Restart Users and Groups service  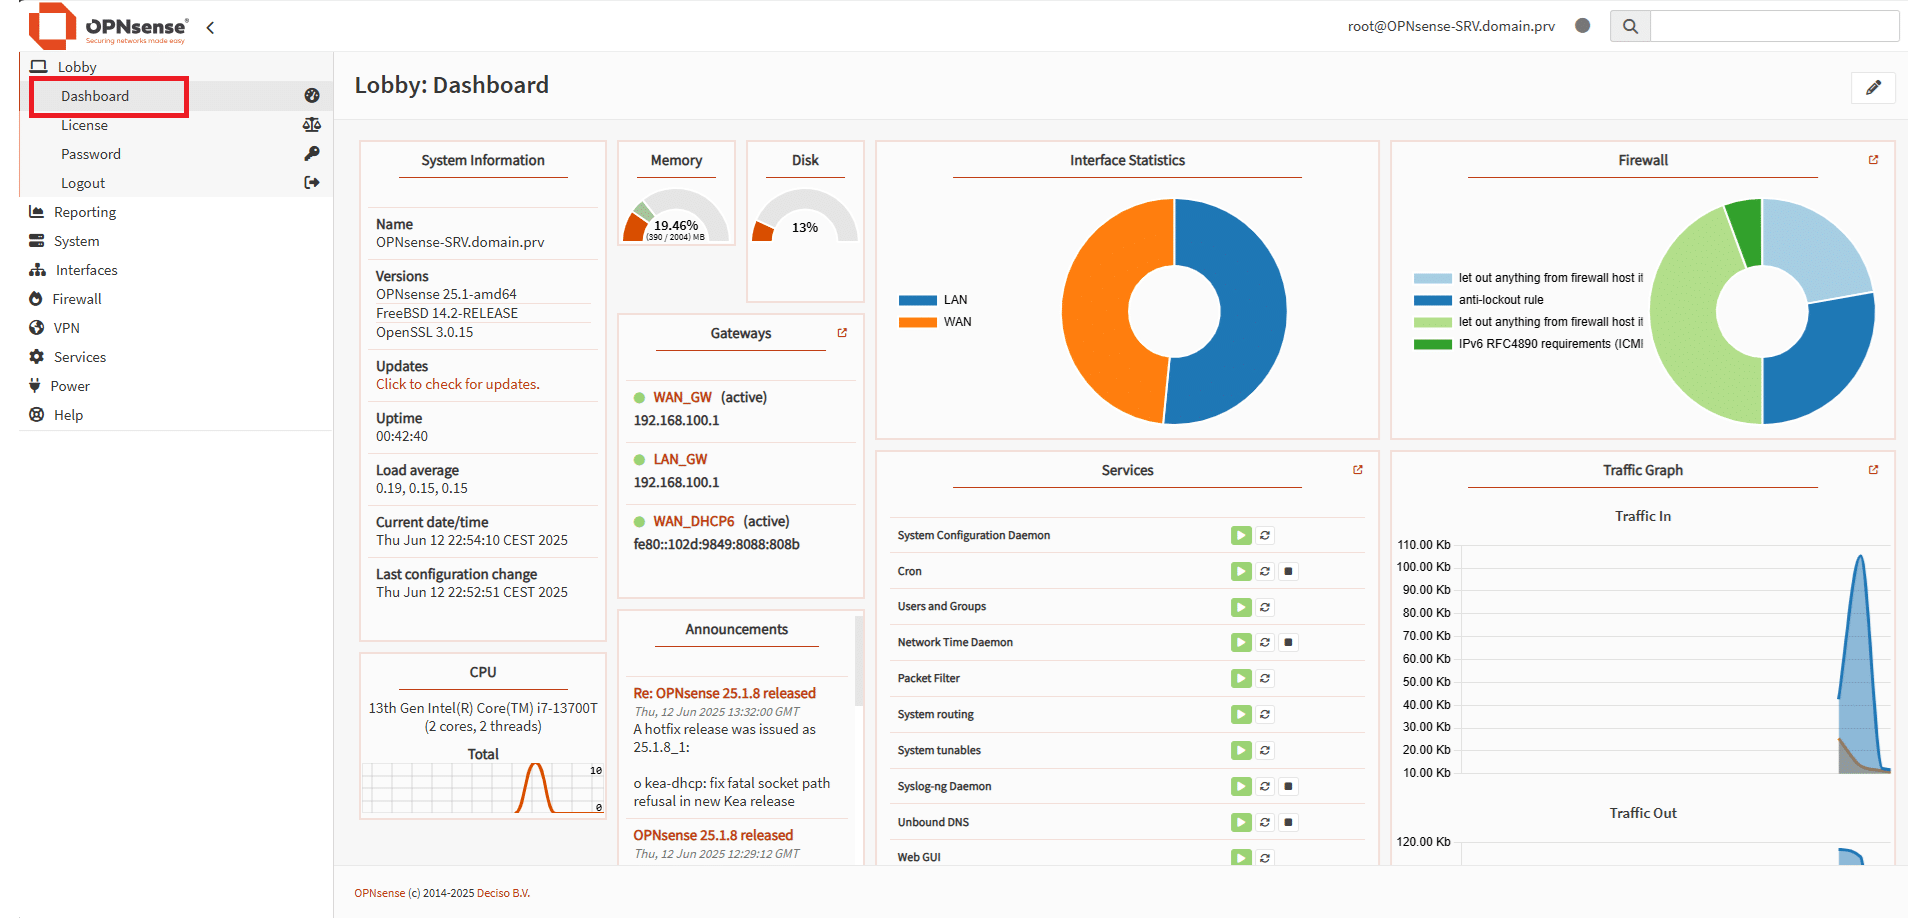coord(1265,607)
